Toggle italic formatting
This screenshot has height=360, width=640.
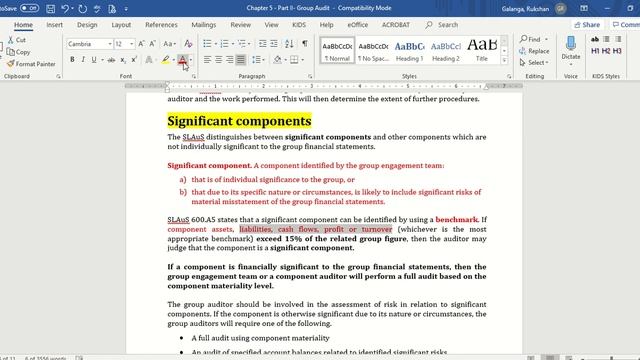coord(83,60)
